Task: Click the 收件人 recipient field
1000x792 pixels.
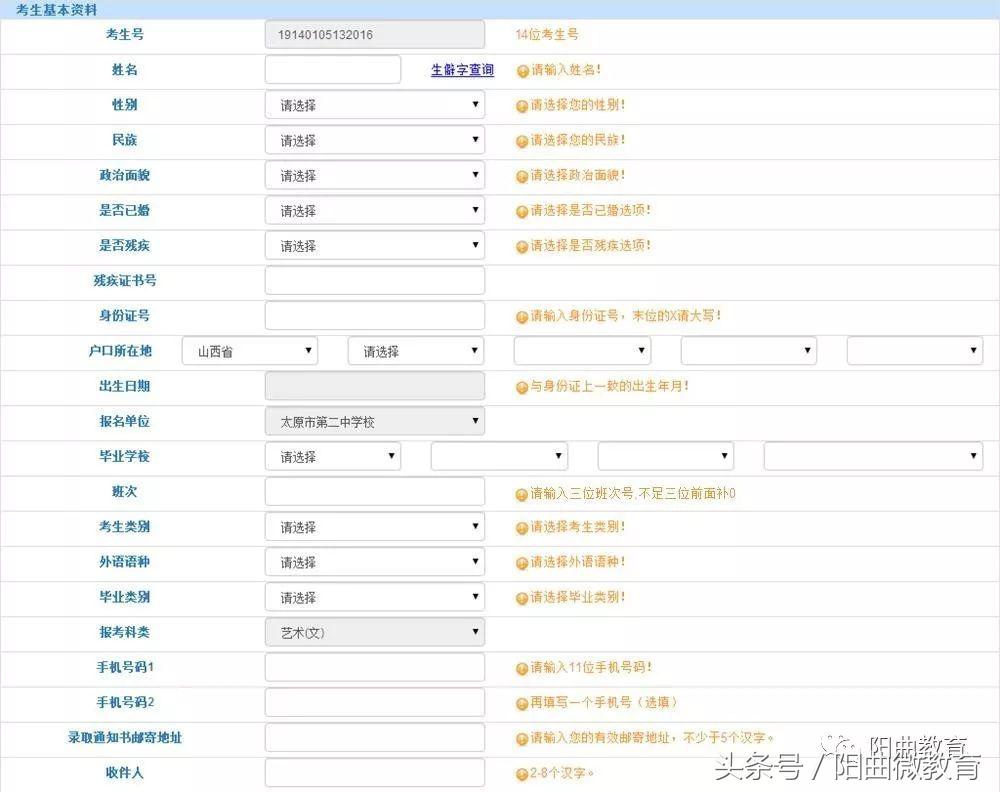Action: click(x=374, y=772)
